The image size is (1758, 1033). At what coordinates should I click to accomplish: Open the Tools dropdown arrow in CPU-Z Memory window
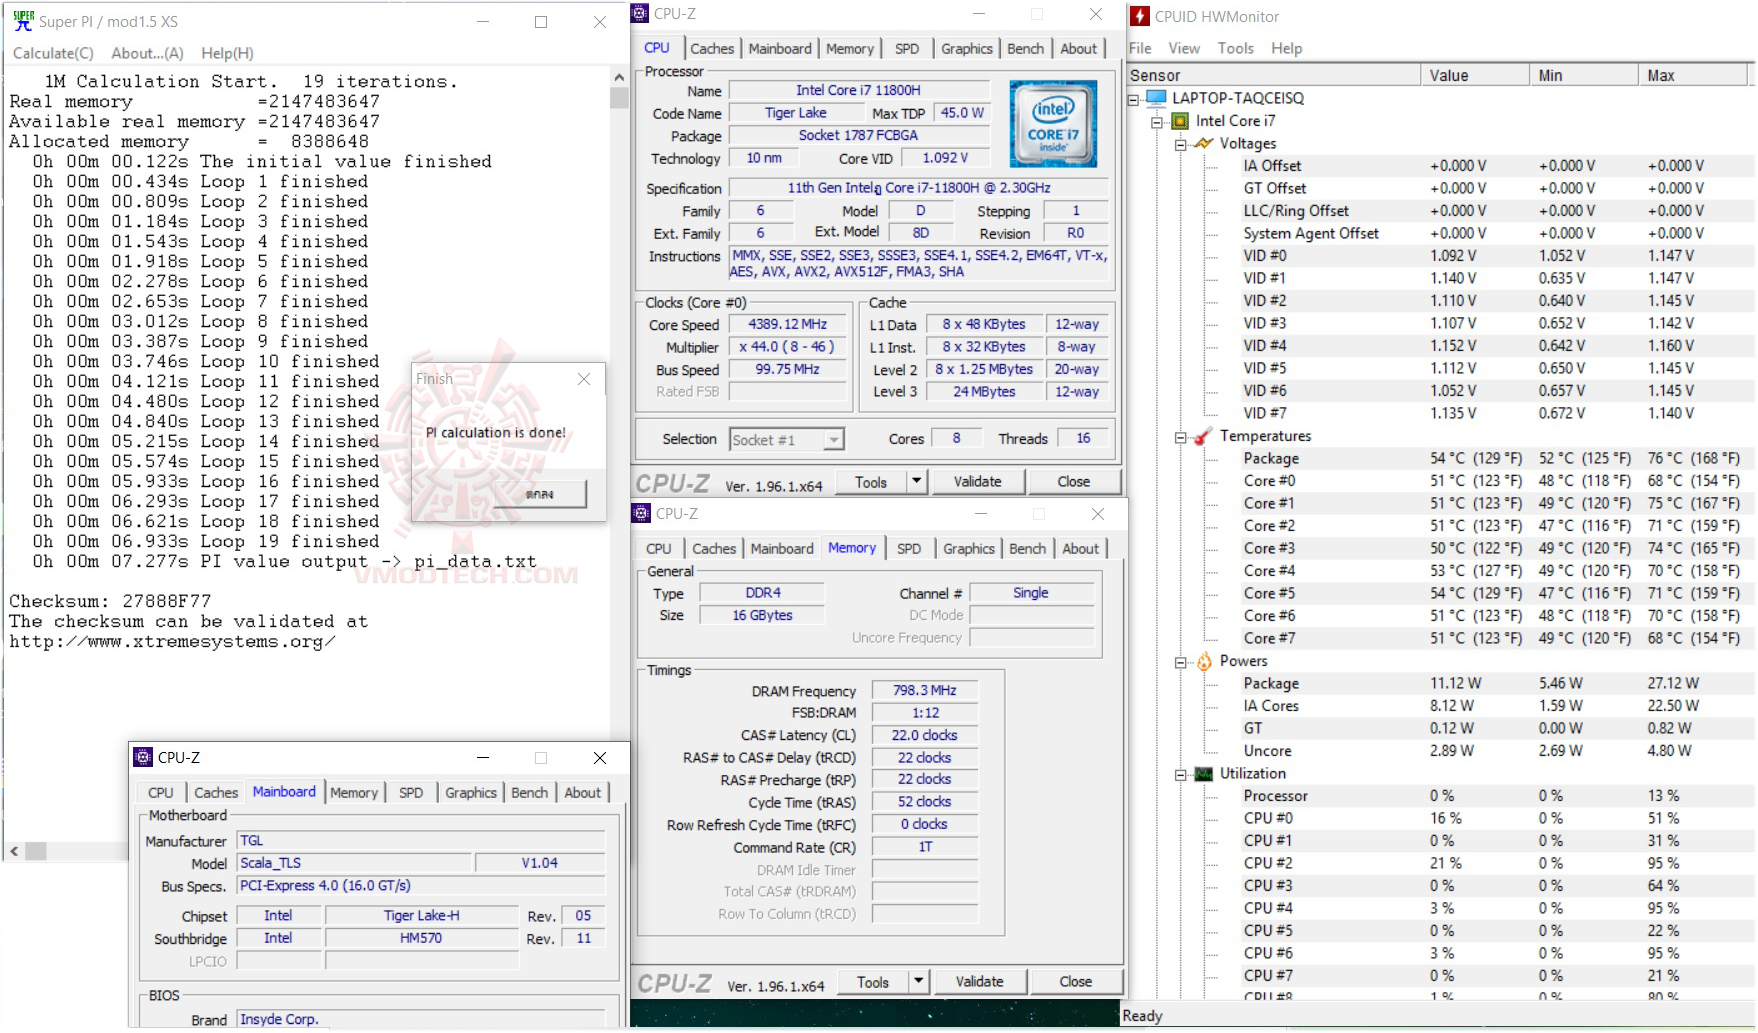[x=918, y=982]
